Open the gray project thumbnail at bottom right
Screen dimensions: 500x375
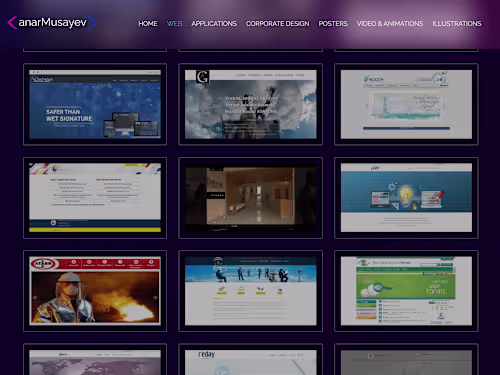pos(406,360)
